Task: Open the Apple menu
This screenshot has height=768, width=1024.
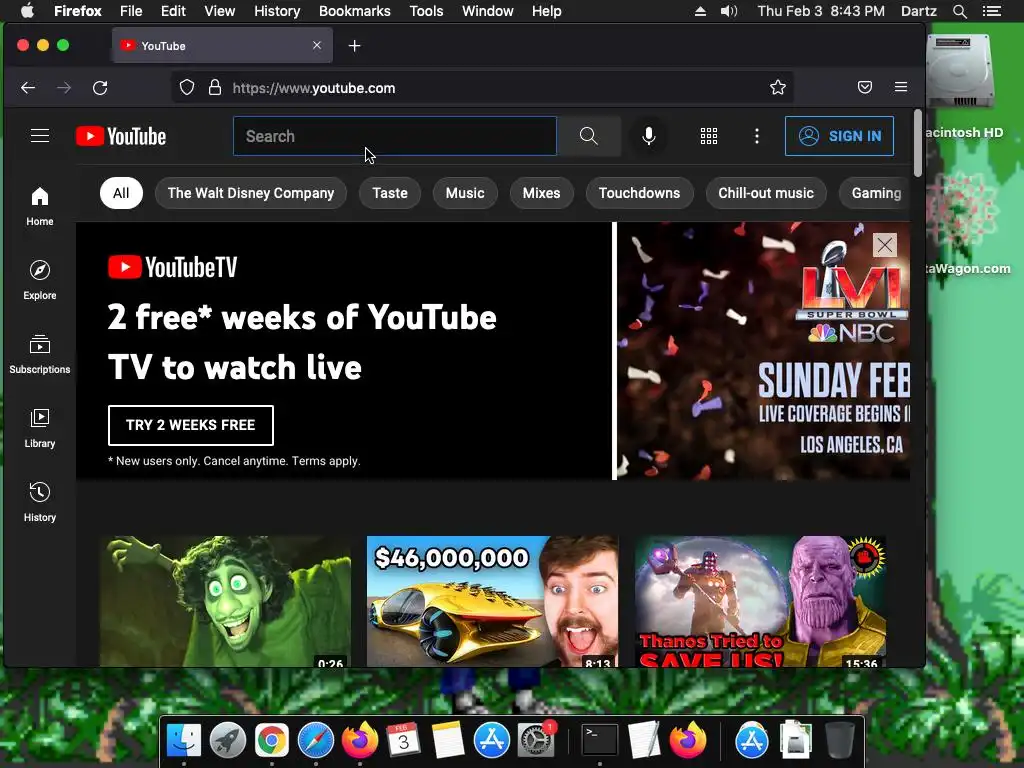Action: tap(27, 11)
